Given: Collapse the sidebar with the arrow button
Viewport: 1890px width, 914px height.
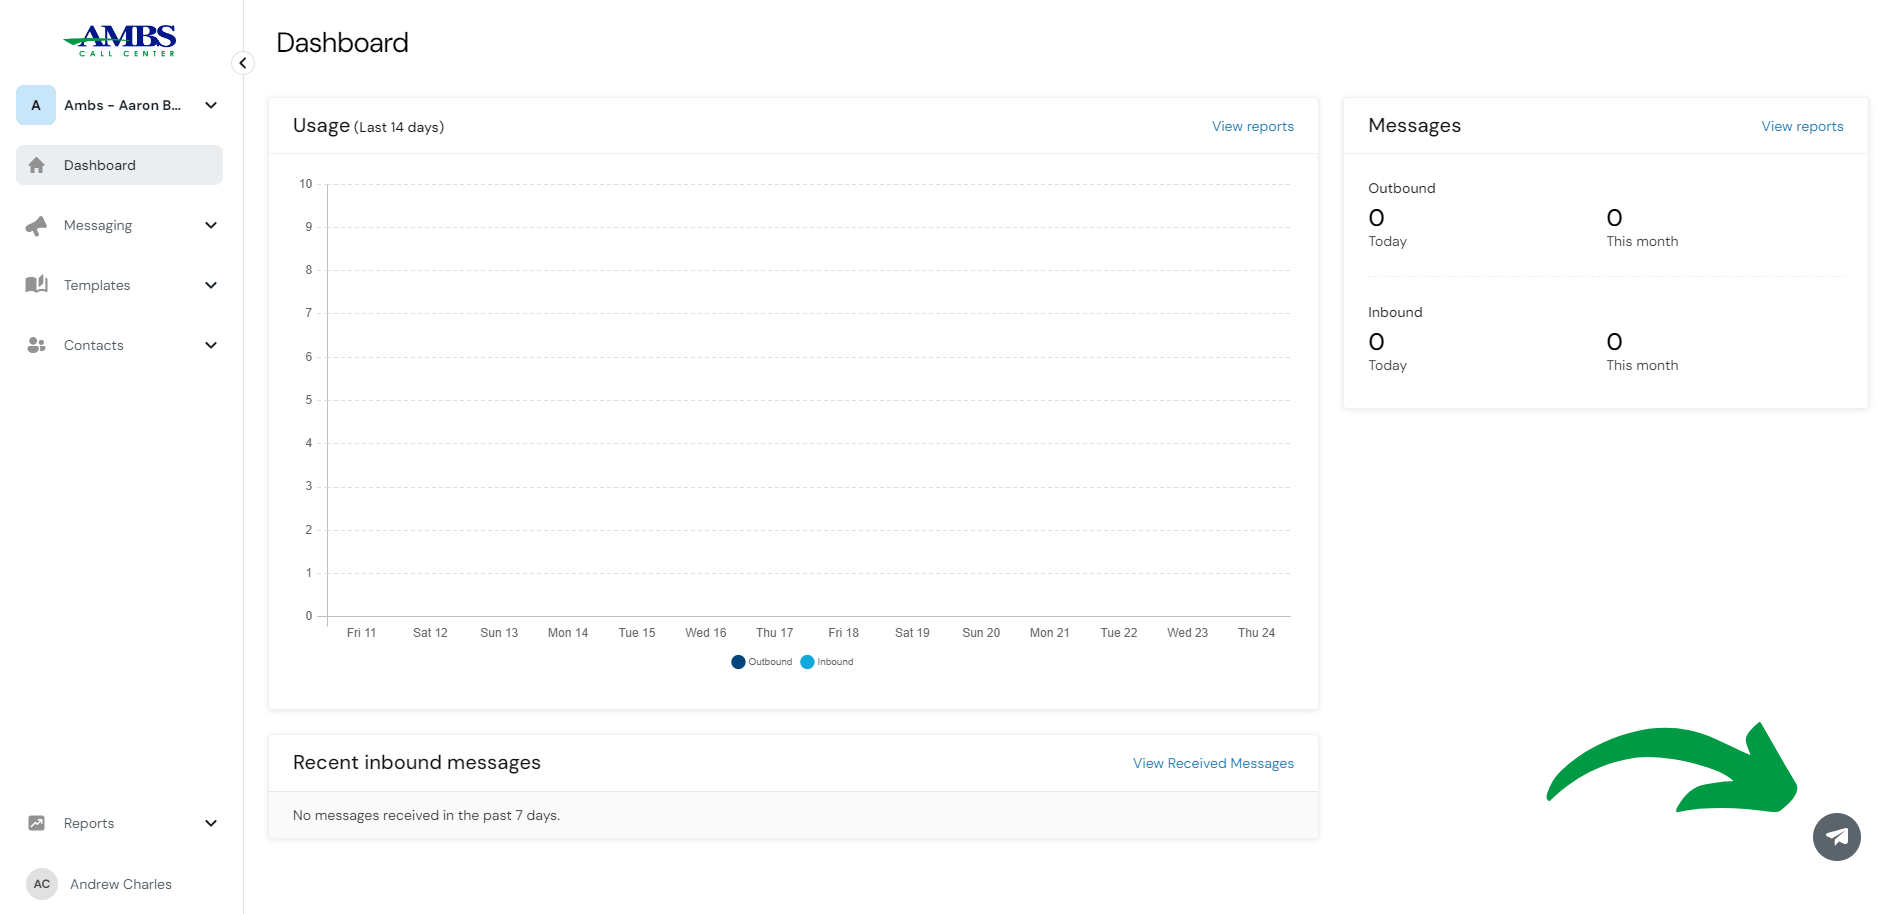Looking at the screenshot, I should coord(243,63).
